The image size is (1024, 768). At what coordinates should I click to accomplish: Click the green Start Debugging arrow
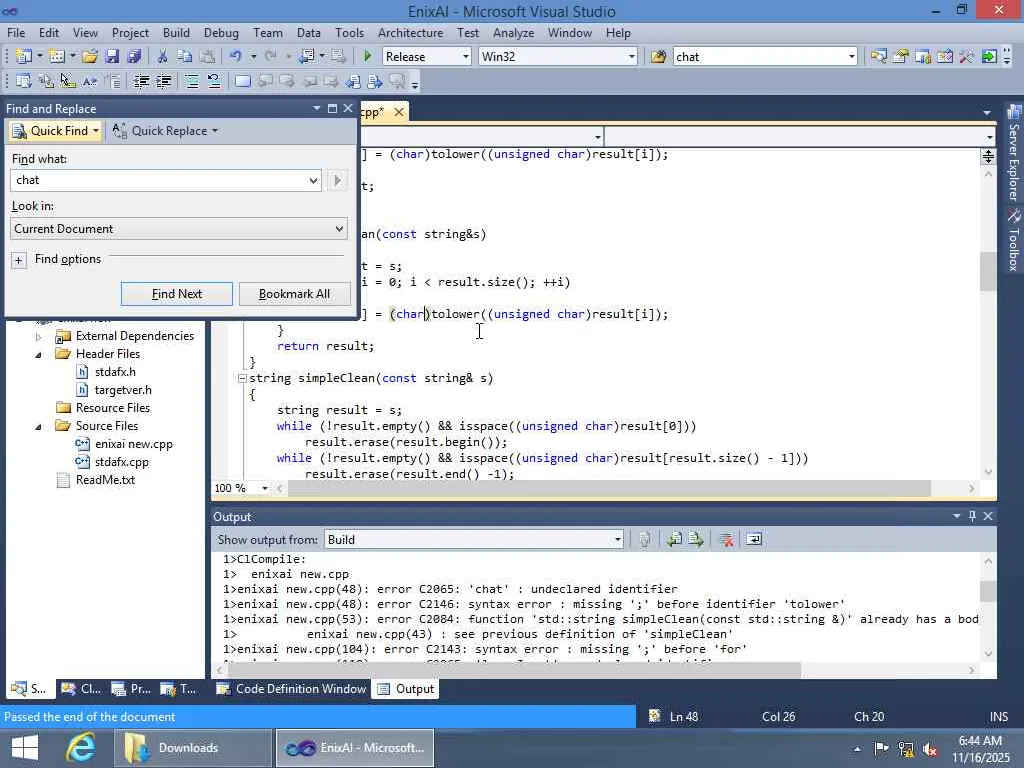(368, 57)
